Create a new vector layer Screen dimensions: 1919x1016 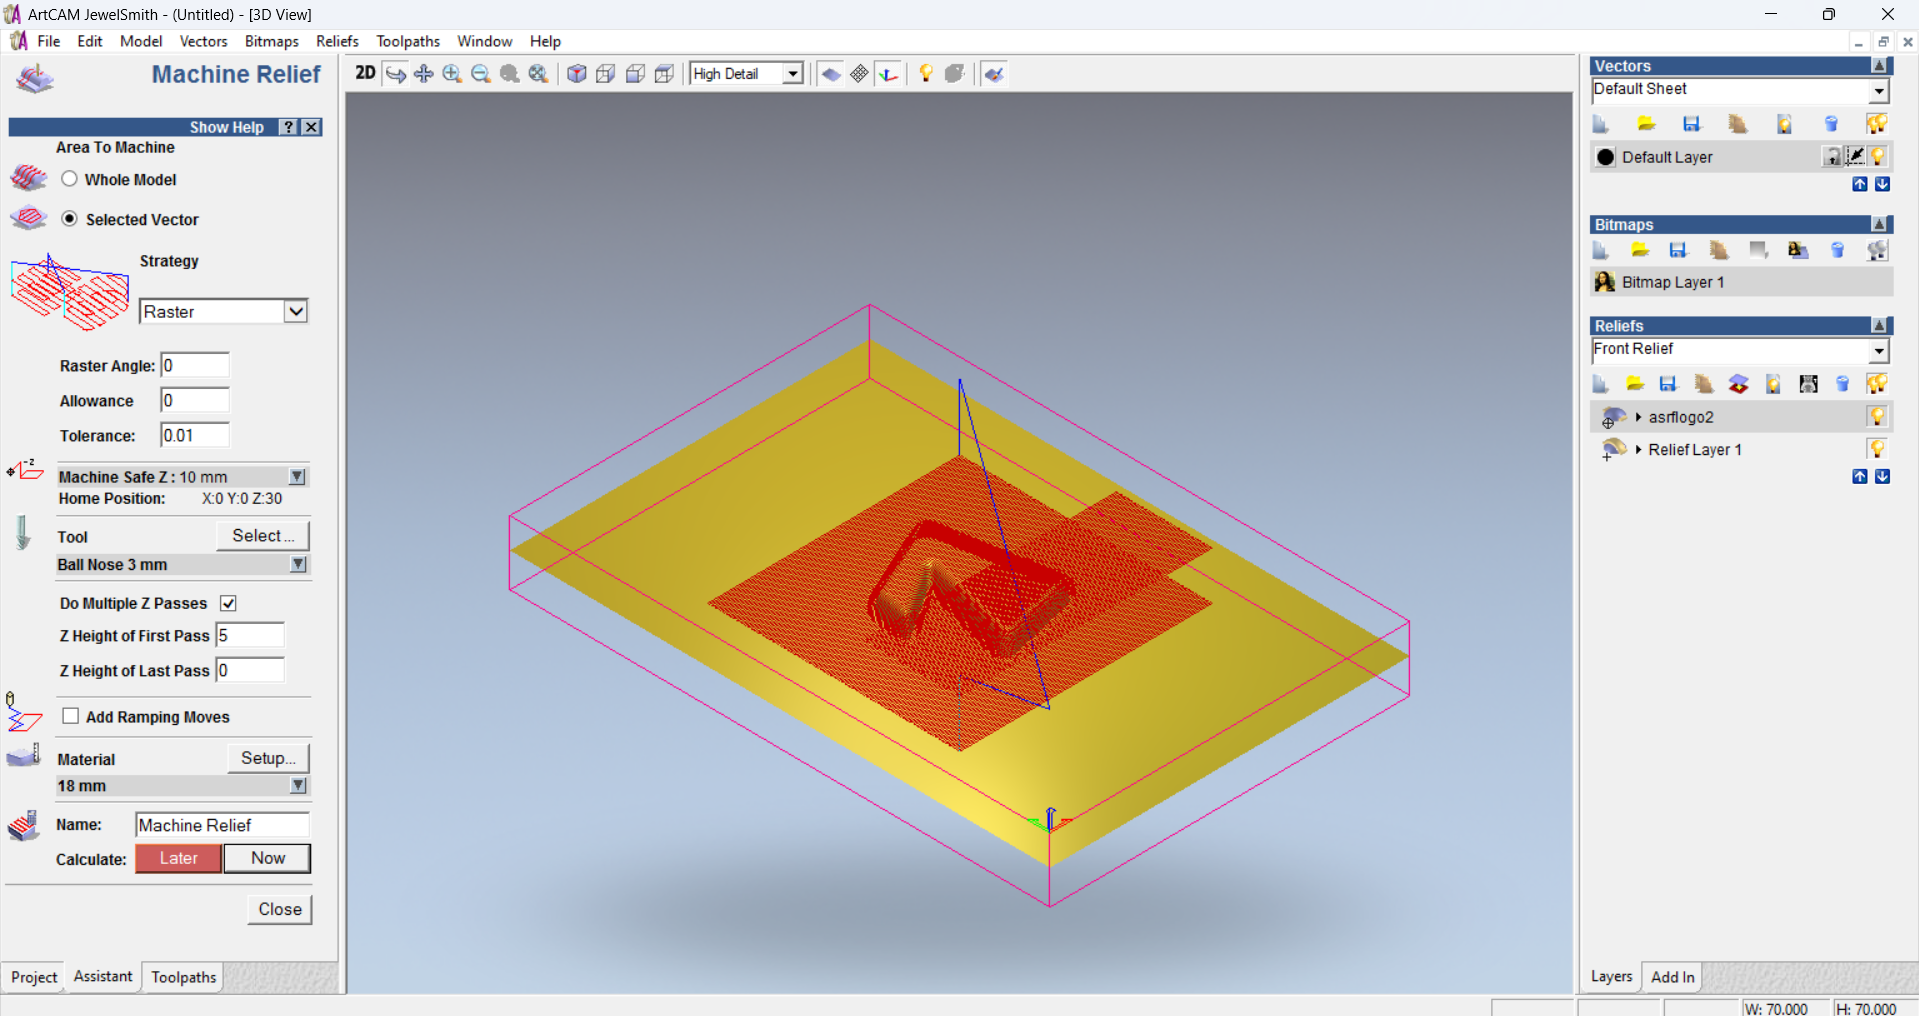[1601, 124]
